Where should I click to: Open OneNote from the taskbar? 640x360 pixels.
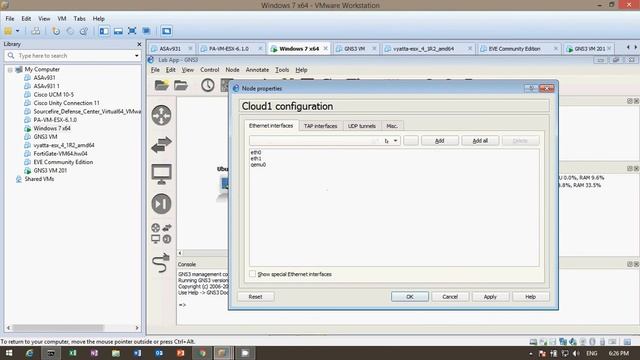pos(94,353)
